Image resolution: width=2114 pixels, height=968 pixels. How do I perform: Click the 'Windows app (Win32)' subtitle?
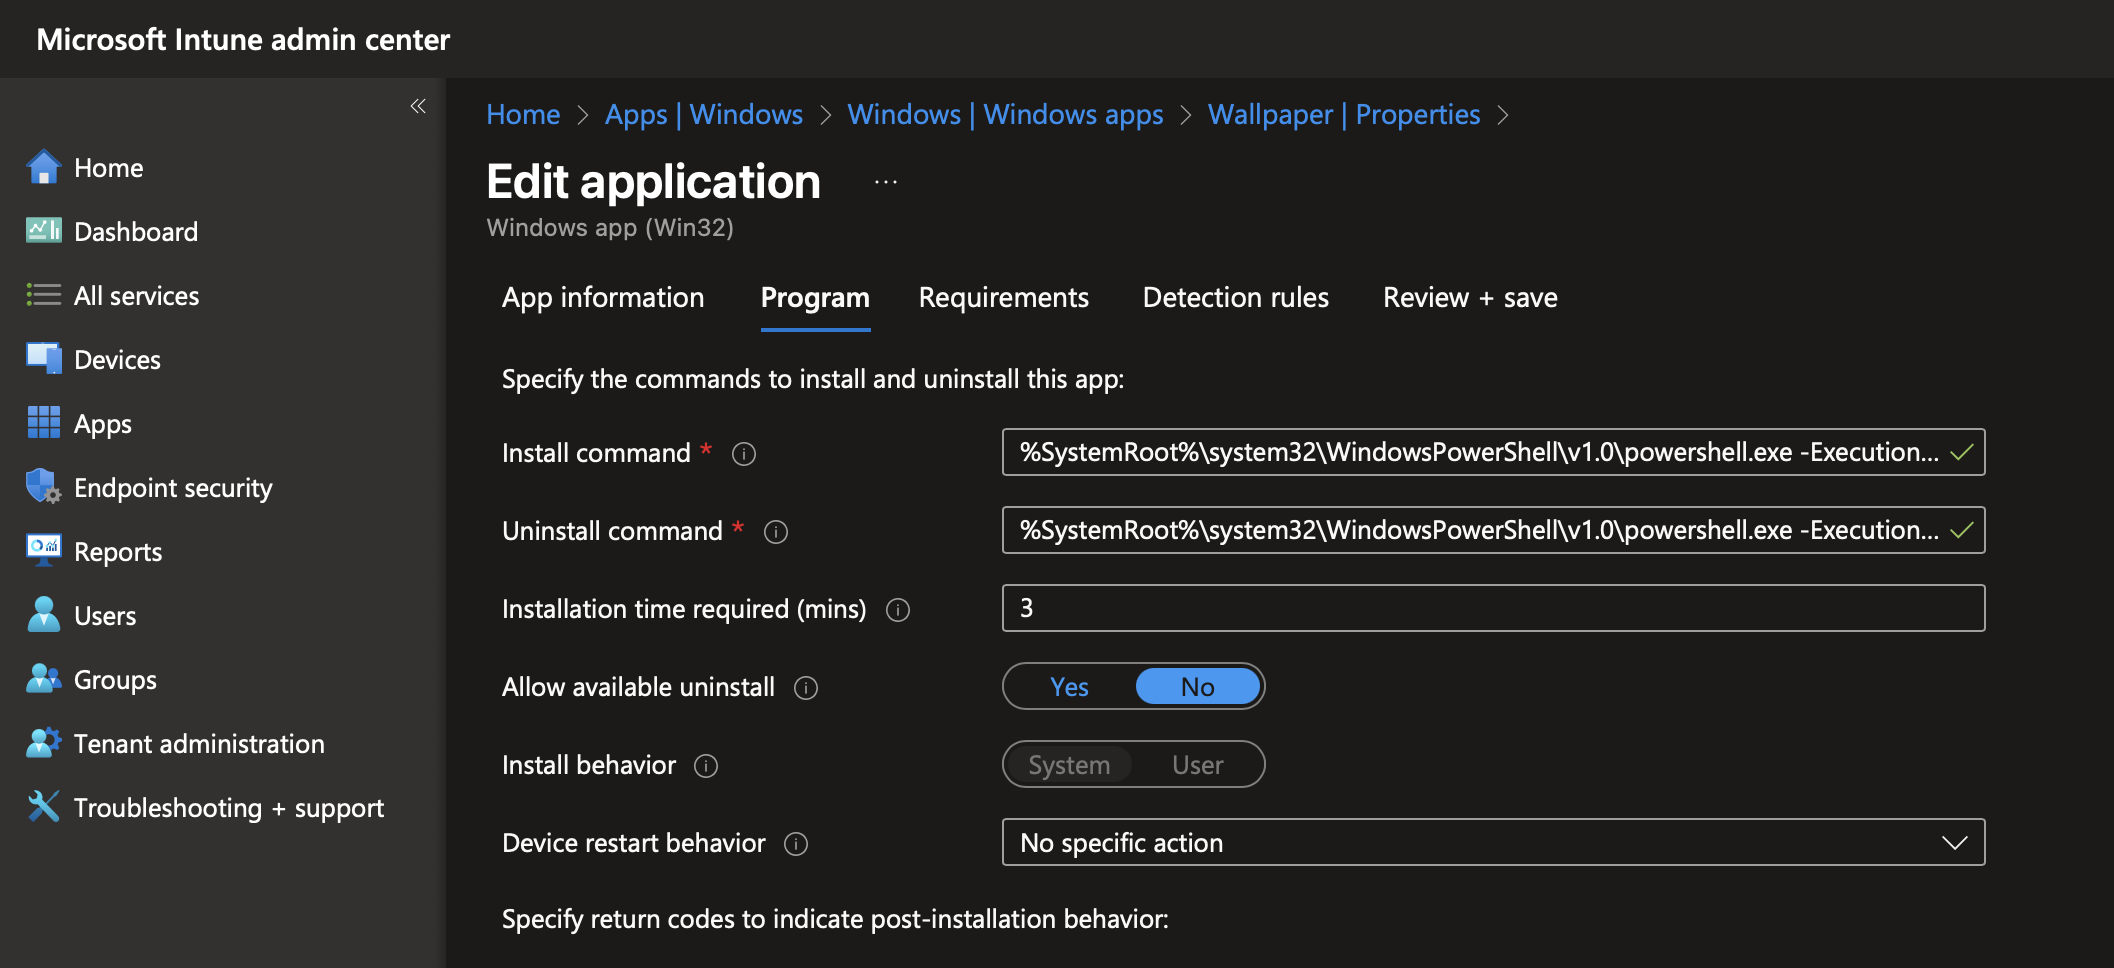pyautogui.click(x=610, y=228)
